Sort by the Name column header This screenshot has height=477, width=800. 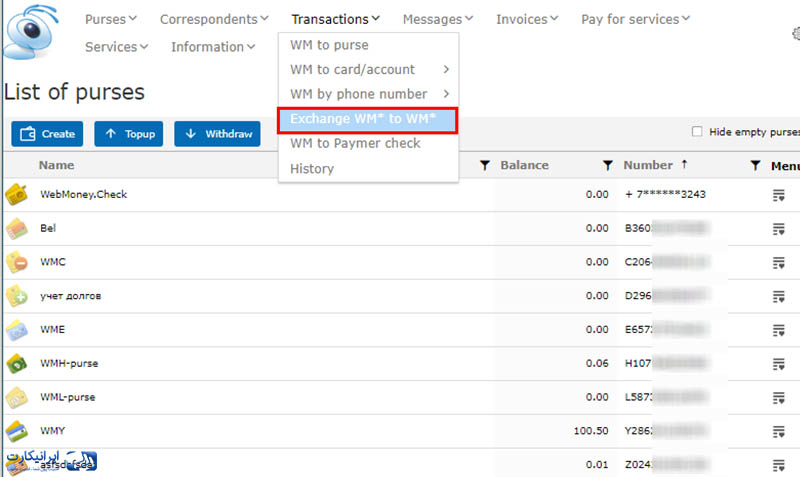57,165
